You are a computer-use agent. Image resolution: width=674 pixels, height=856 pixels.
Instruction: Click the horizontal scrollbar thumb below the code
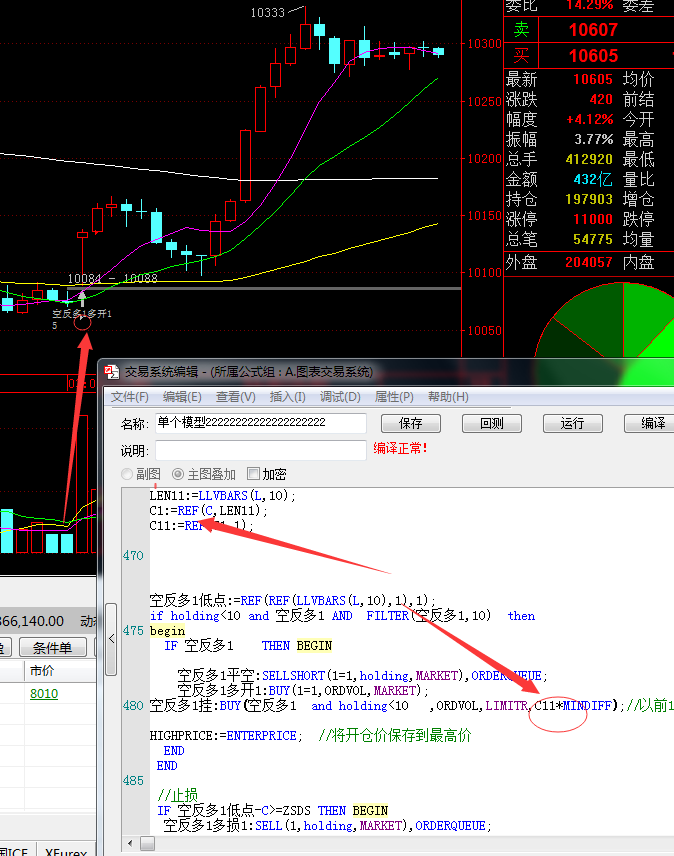tap(147, 843)
